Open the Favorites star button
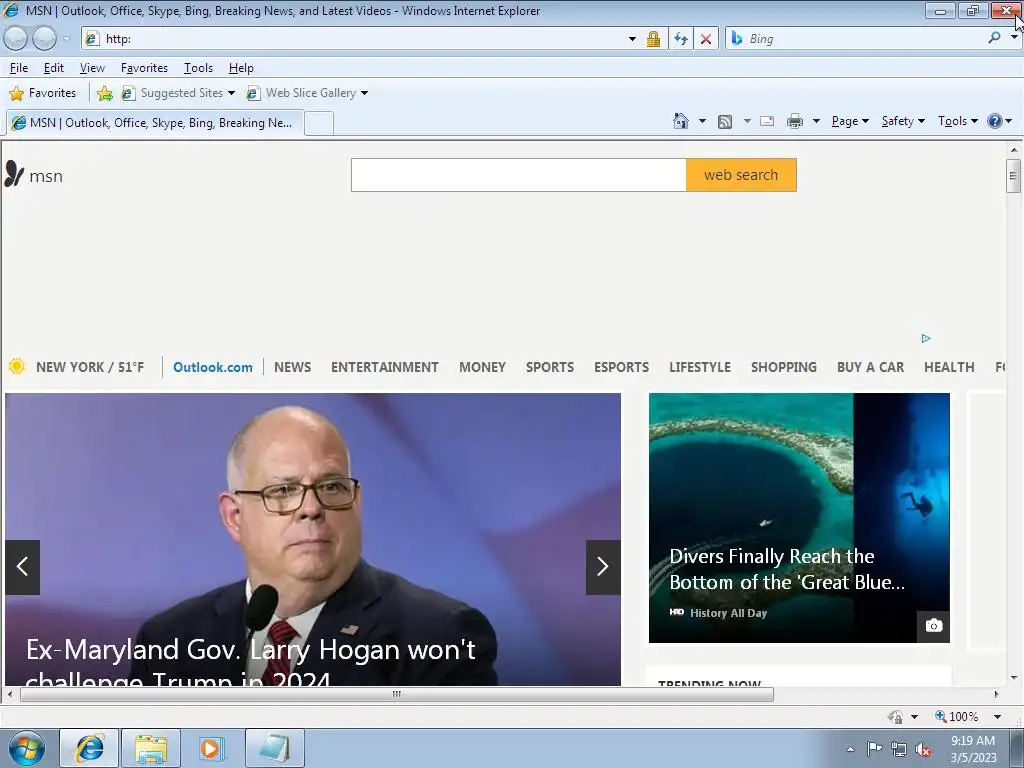This screenshot has width=1024, height=768. (43, 93)
